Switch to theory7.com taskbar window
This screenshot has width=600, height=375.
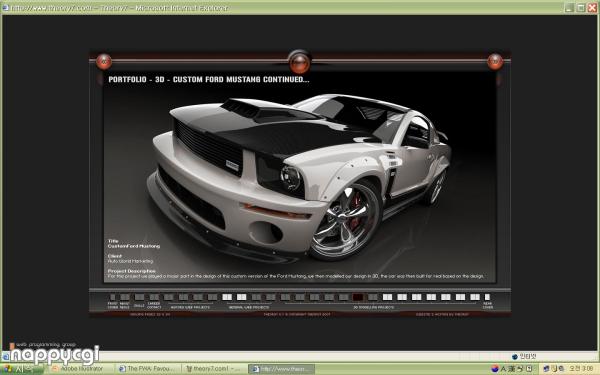point(214,368)
